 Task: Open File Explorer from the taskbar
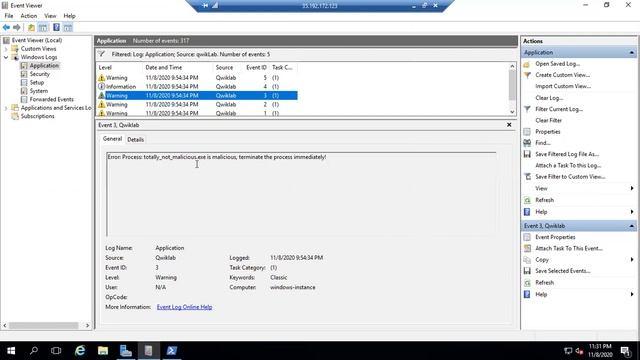tap(103, 351)
